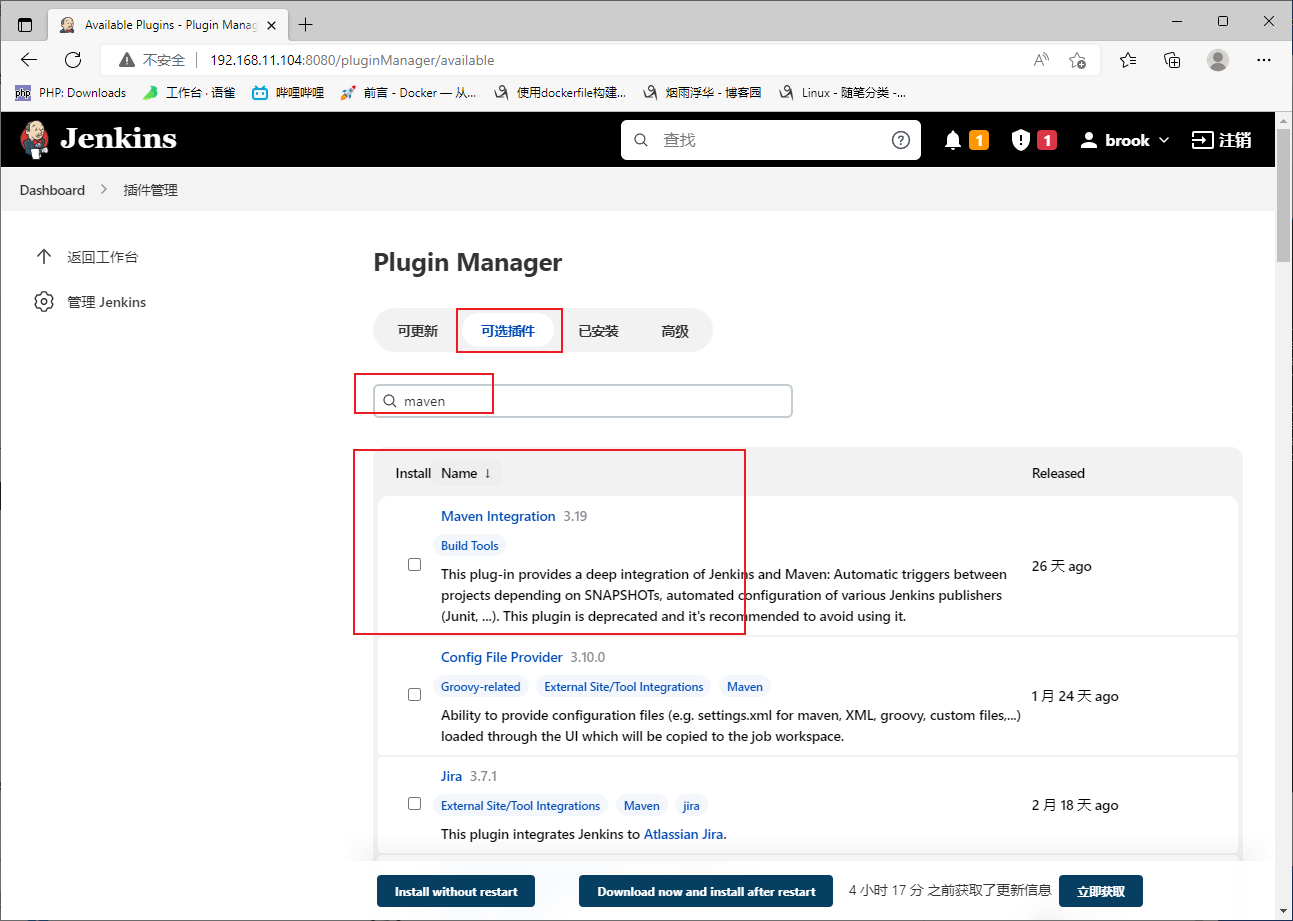Screen dimensions: 1293x921
Task: Open browser collections icon
Action: [1173, 60]
